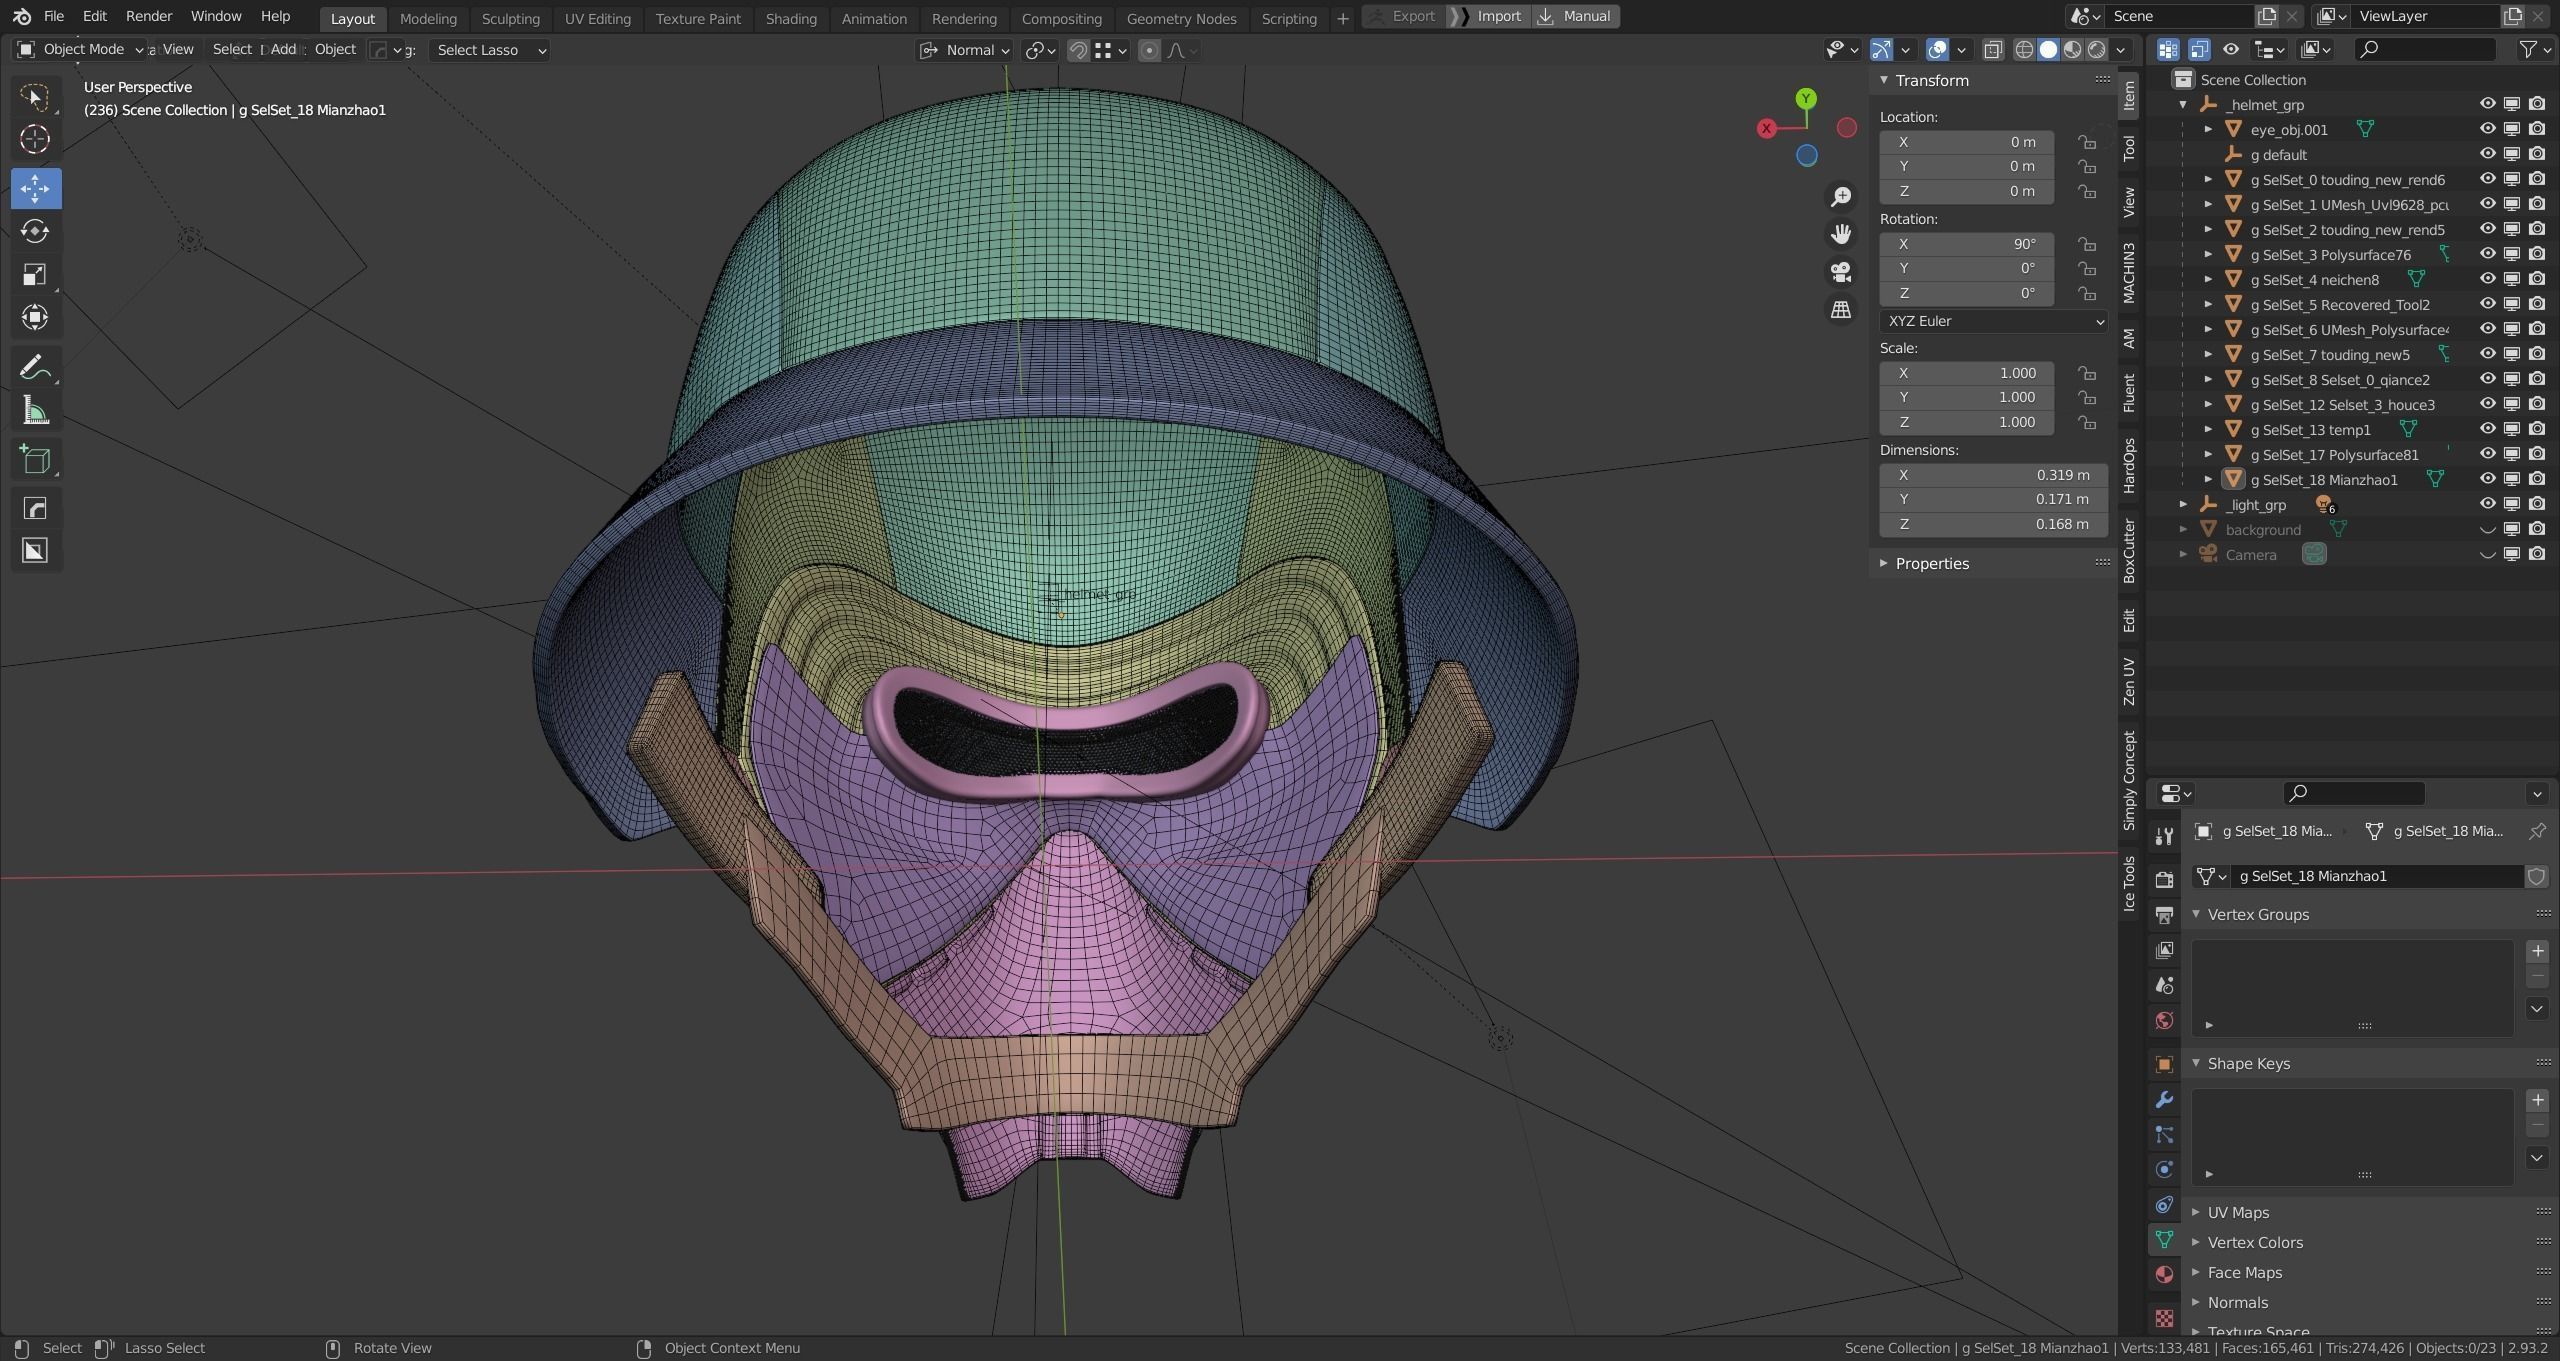2560x1361 pixels.
Task: Toggle viewport monitor icon for g SelSet_13 temp1
Action: (2512, 429)
